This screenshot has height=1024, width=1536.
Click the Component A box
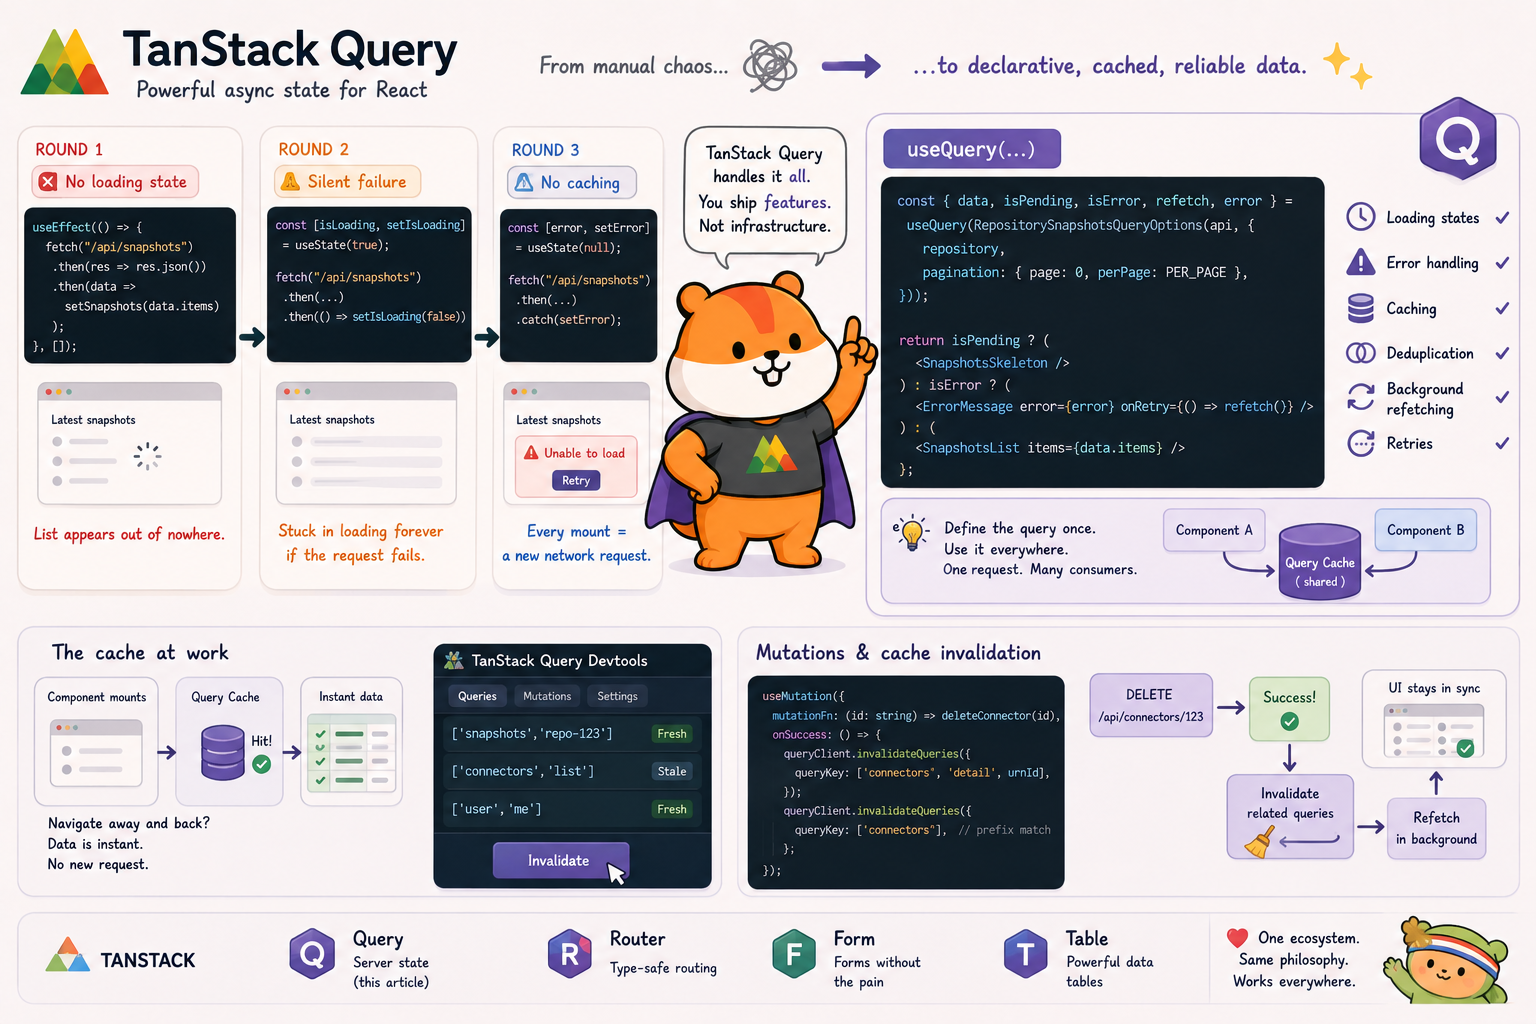(1214, 530)
